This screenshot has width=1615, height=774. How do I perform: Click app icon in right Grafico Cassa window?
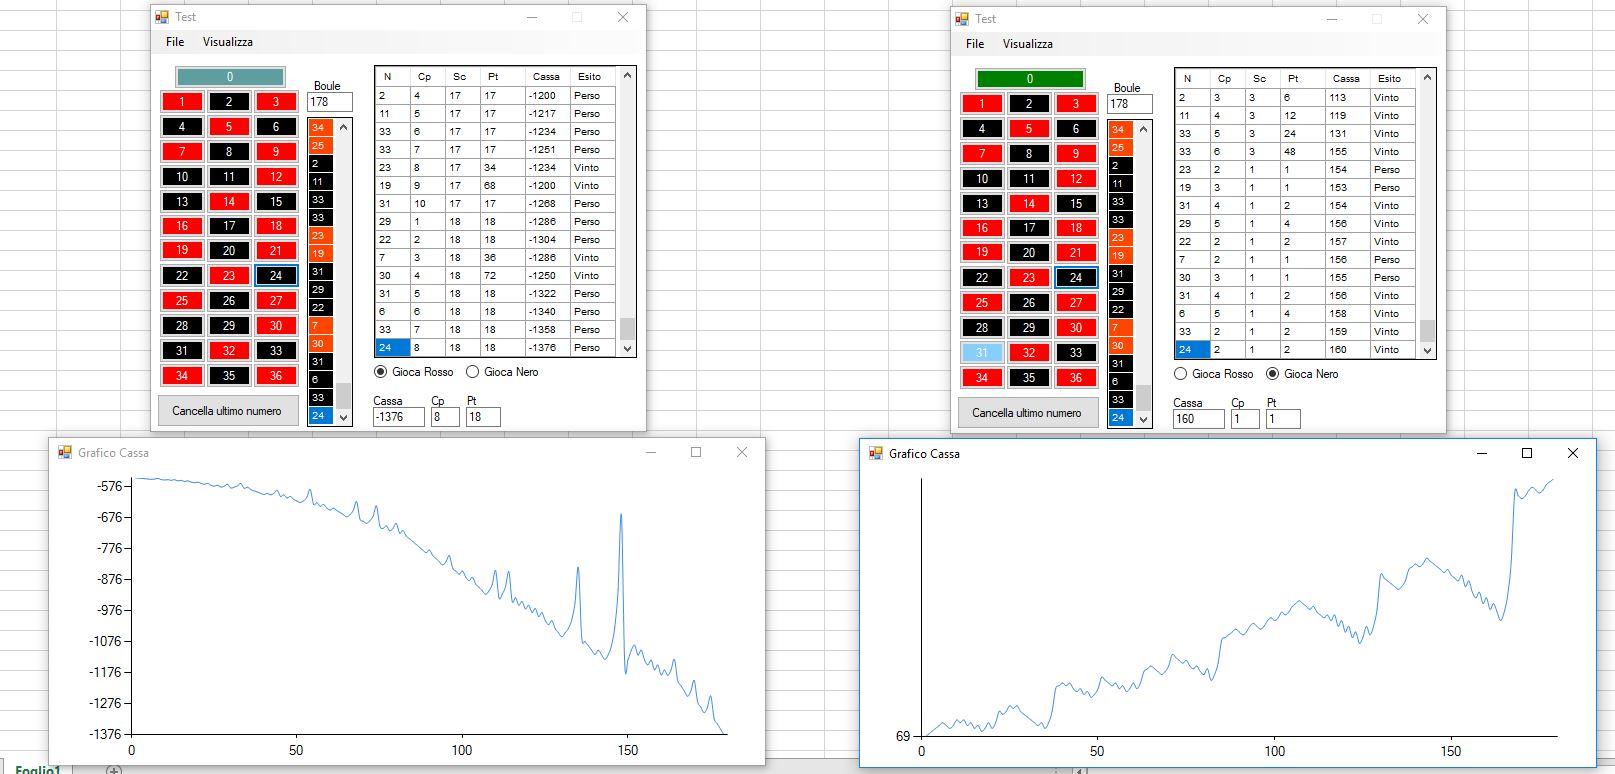tap(876, 454)
